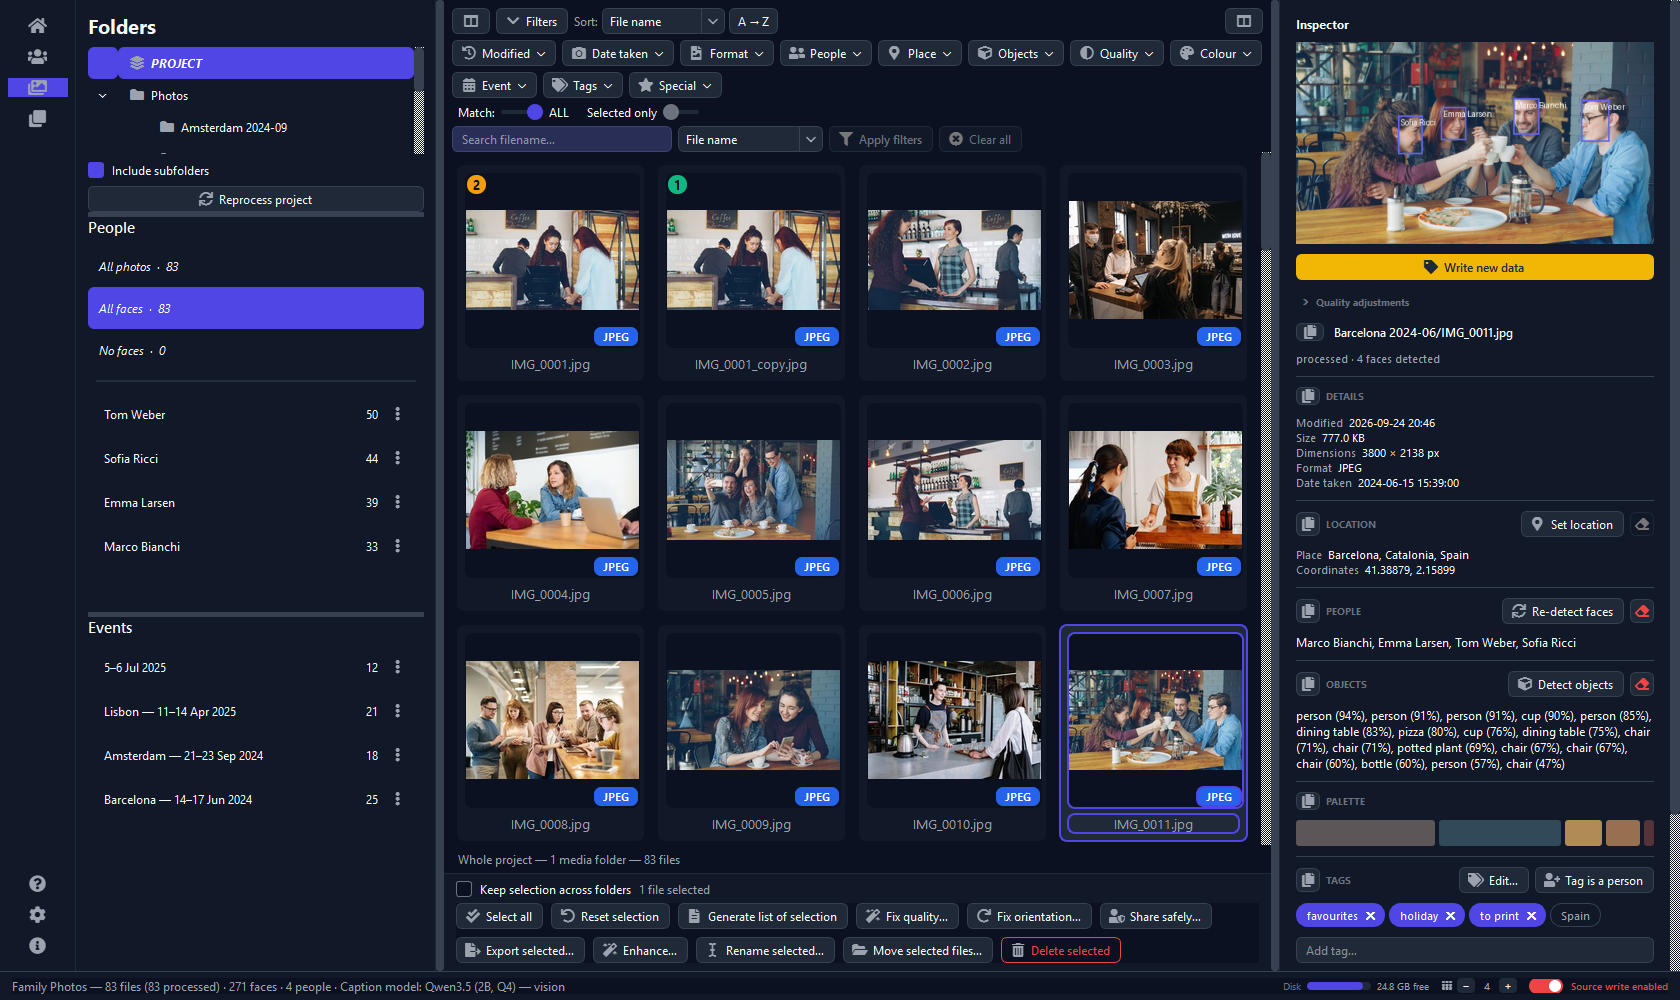Select the No faces people filter
This screenshot has height=1000, width=1680.
point(256,351)
